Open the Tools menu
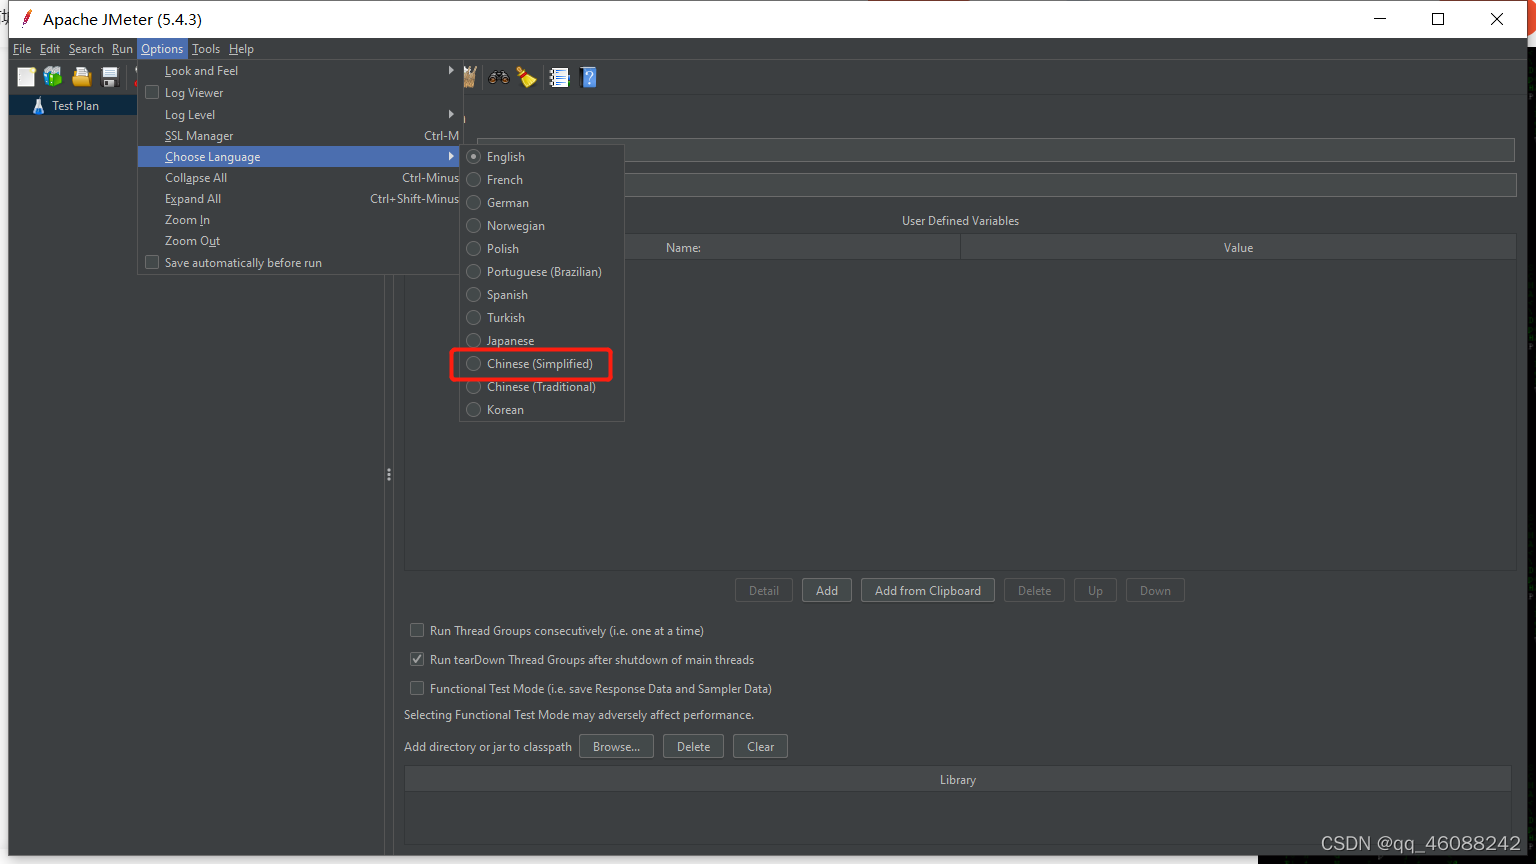The width and height of the screenshot is (1536, 864). [x=206, y=49]
